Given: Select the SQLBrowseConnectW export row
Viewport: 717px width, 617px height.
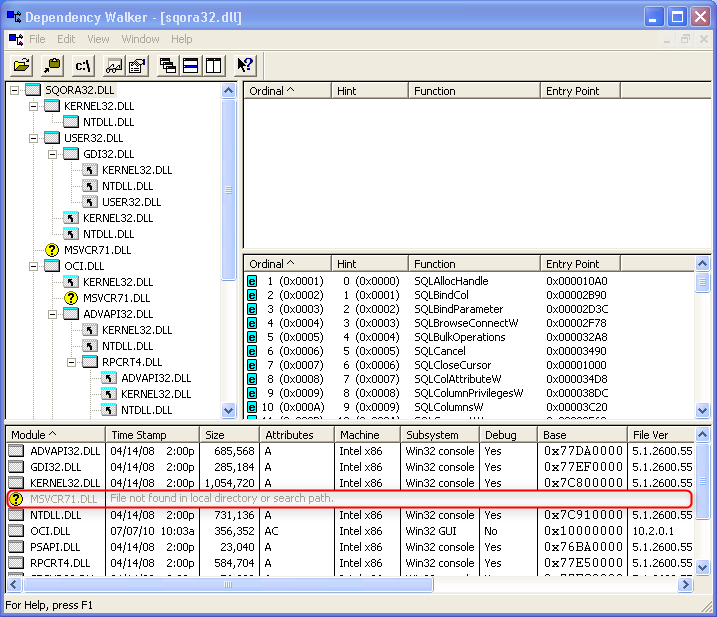Looking at the screenshot, I should click(466, 323).
